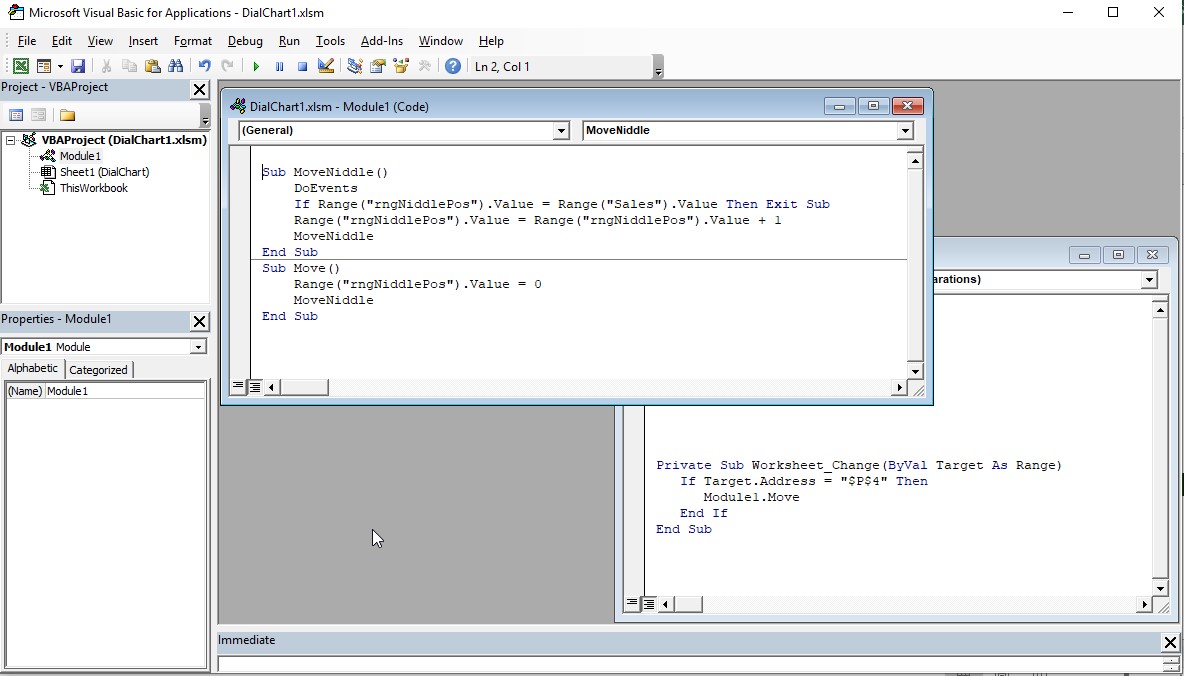Toggle Folders view in Project pane

[67, 115]
